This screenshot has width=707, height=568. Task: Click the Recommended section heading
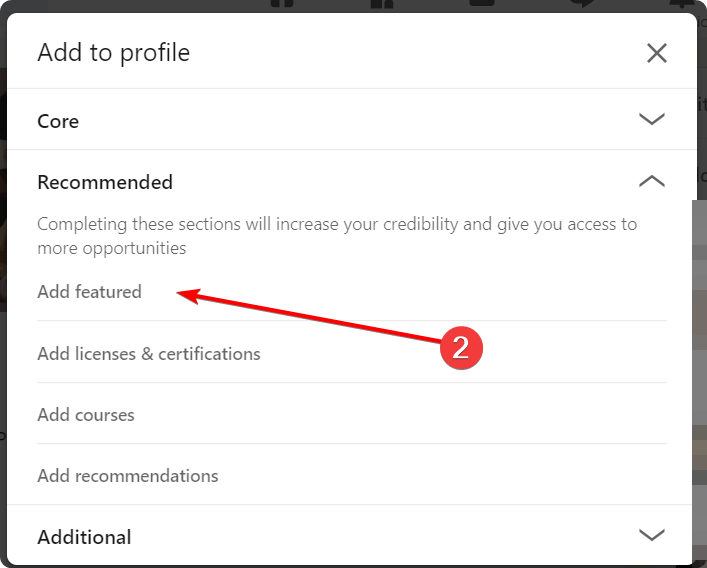coord(105,182)
